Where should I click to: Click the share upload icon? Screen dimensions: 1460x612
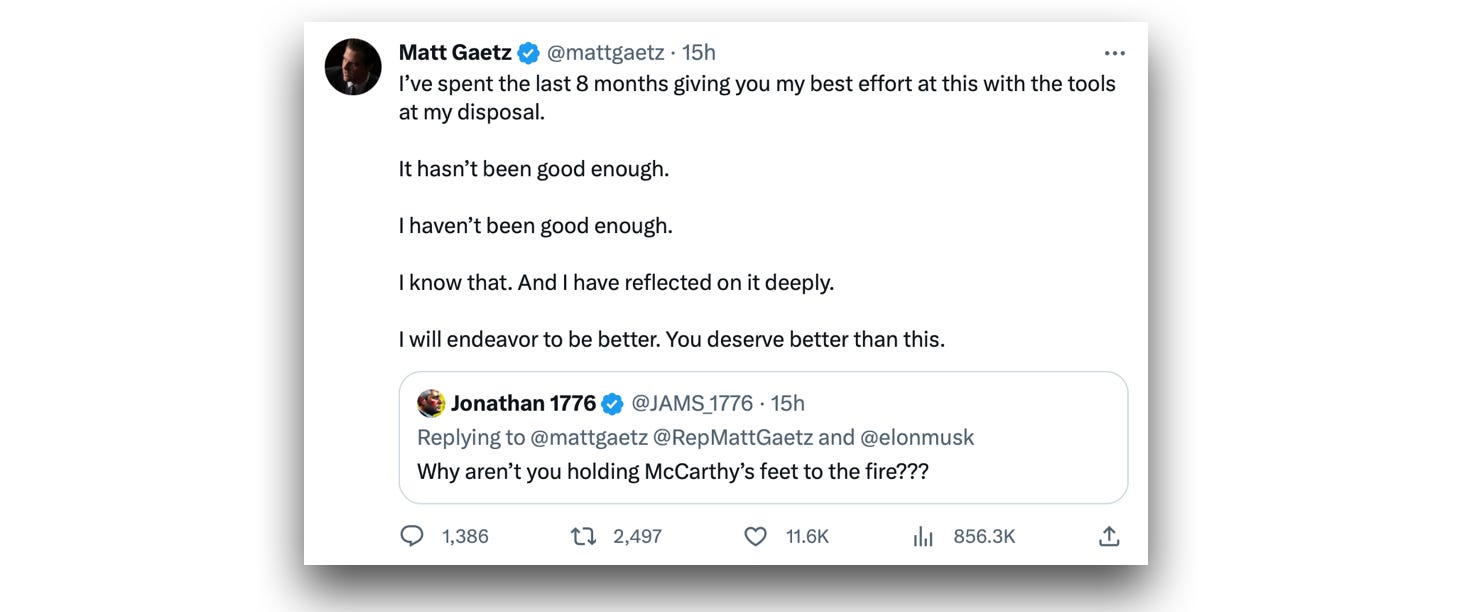pyautogui.click(x=1108, y=537)
